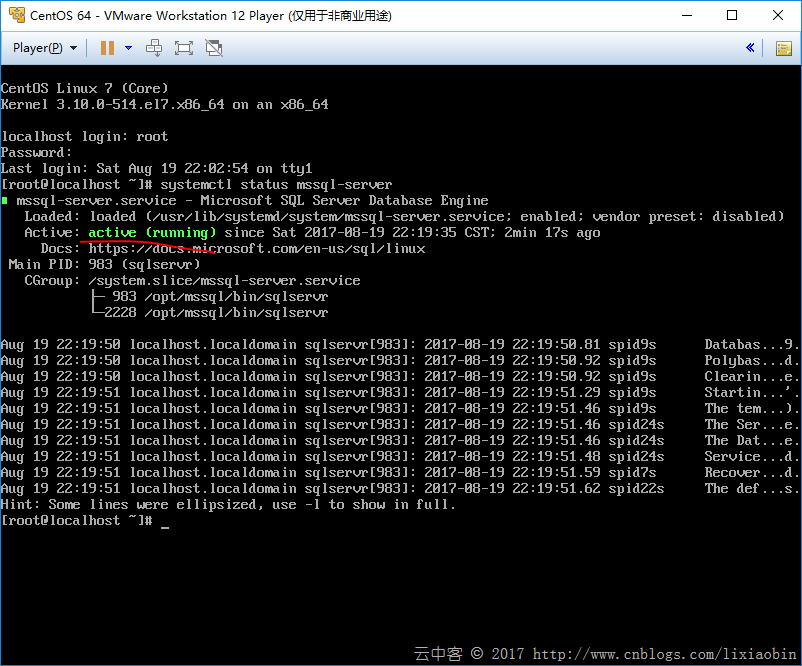Click the 'Hint: Some lines were ellipsized' line
Image resolution: width=802 pixels, height=666 pixels.
(228, 505)
